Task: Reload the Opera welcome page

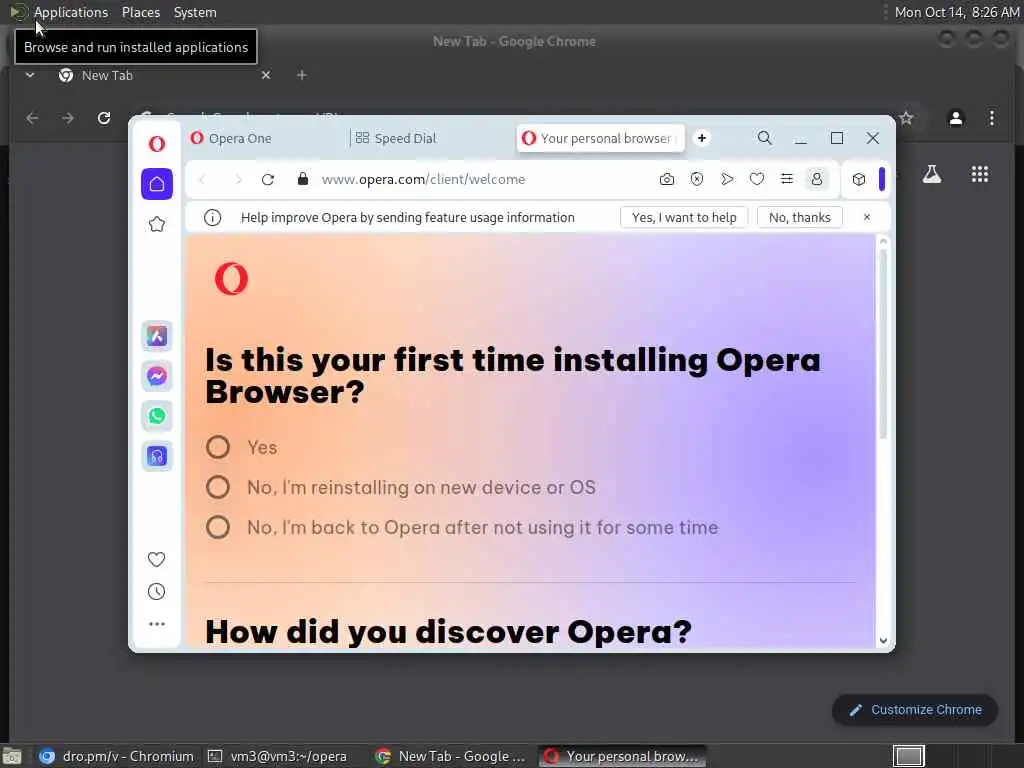Action: (268, 180)
